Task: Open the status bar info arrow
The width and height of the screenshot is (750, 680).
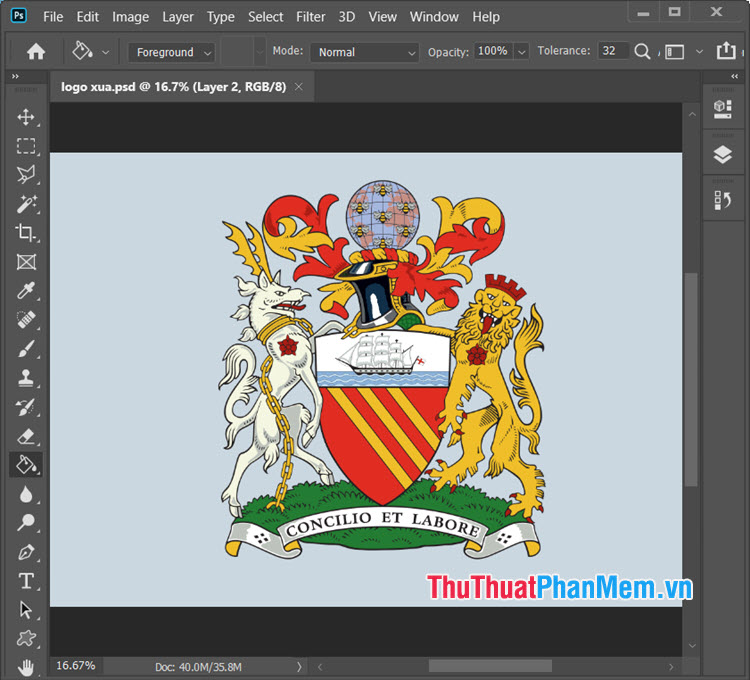Action: pyautogui.click(x=299, y=667)
